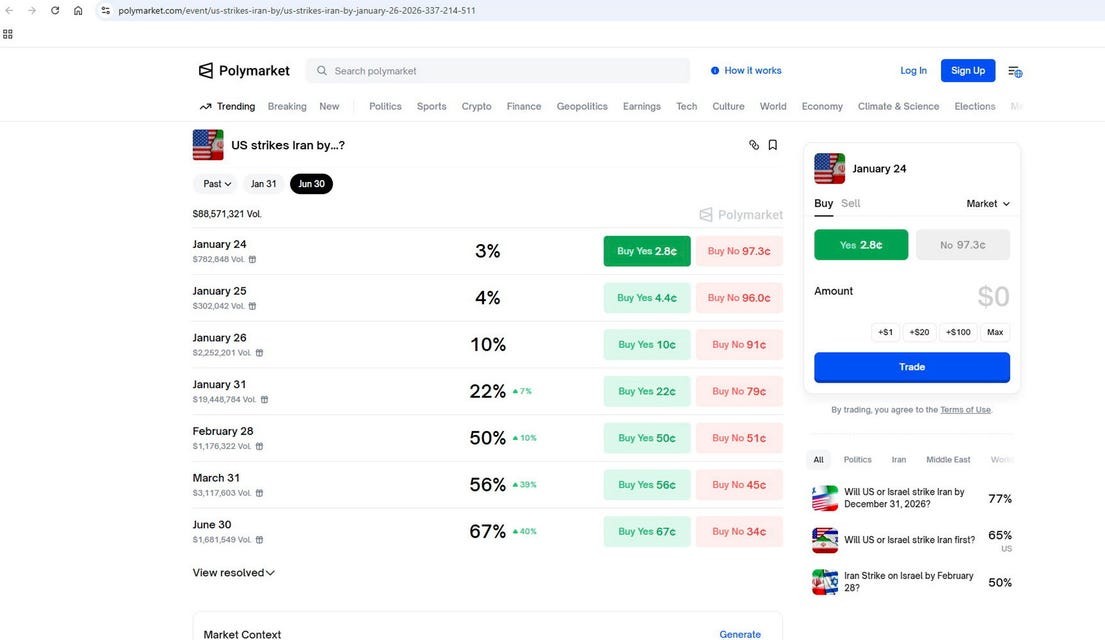Screen dimensions: 1105x640
Task: Bookmark the US strikes Iran market
Action: coord(773,145)
